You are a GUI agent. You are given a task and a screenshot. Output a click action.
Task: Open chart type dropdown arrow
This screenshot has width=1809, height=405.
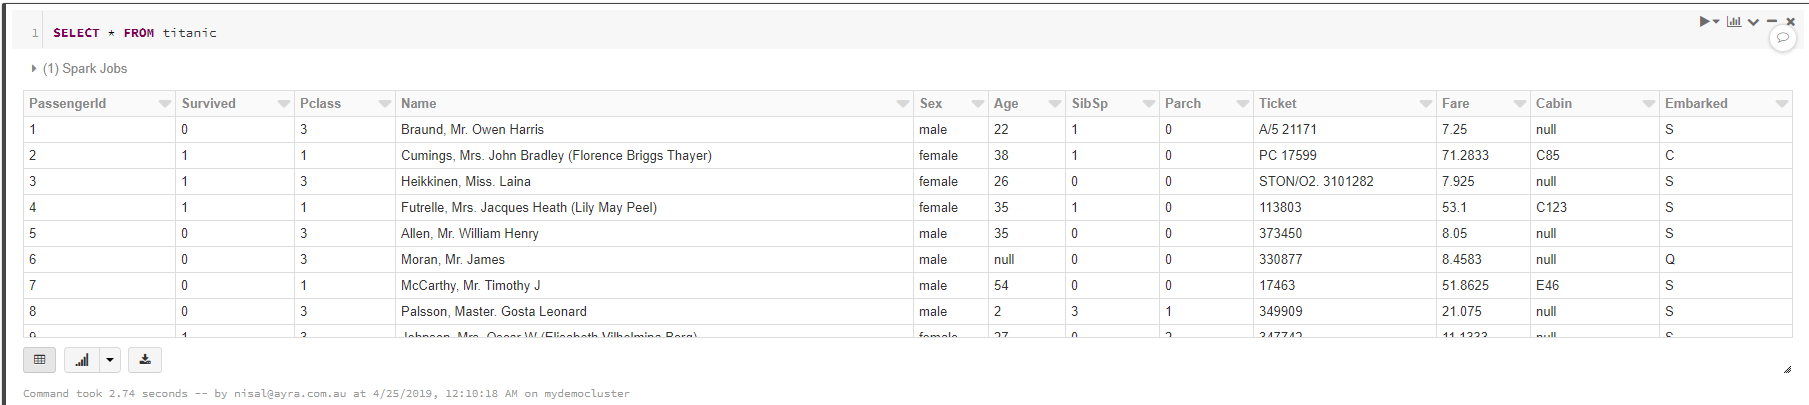click(110, 360)
